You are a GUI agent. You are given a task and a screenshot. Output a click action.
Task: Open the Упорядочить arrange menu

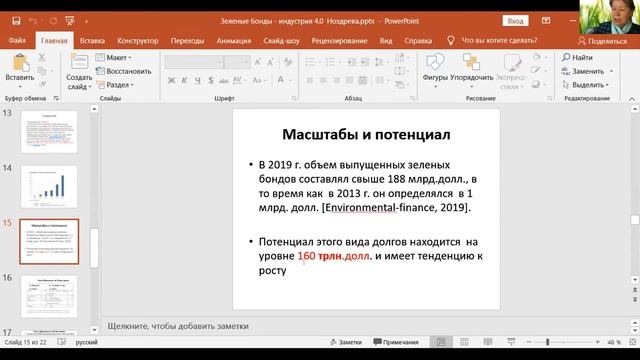tap(471, 71)
